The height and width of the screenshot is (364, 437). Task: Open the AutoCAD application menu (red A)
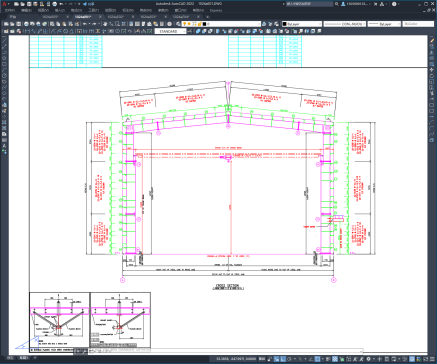5,4
